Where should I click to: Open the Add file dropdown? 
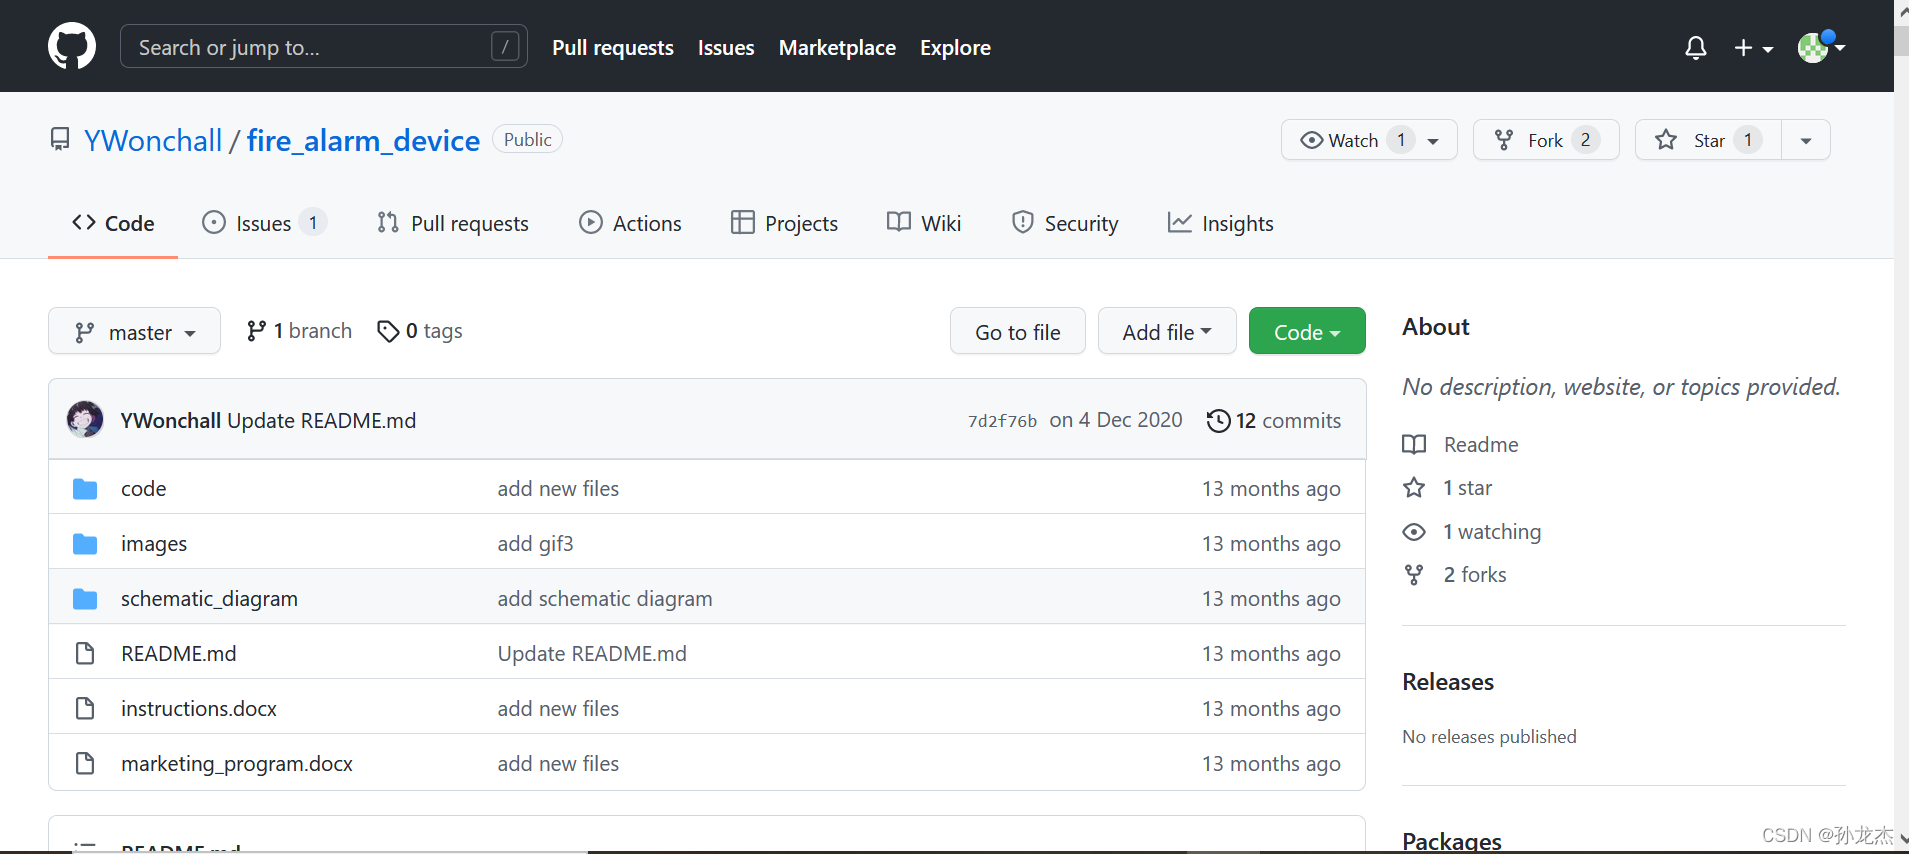click(x=1167, y=331)
